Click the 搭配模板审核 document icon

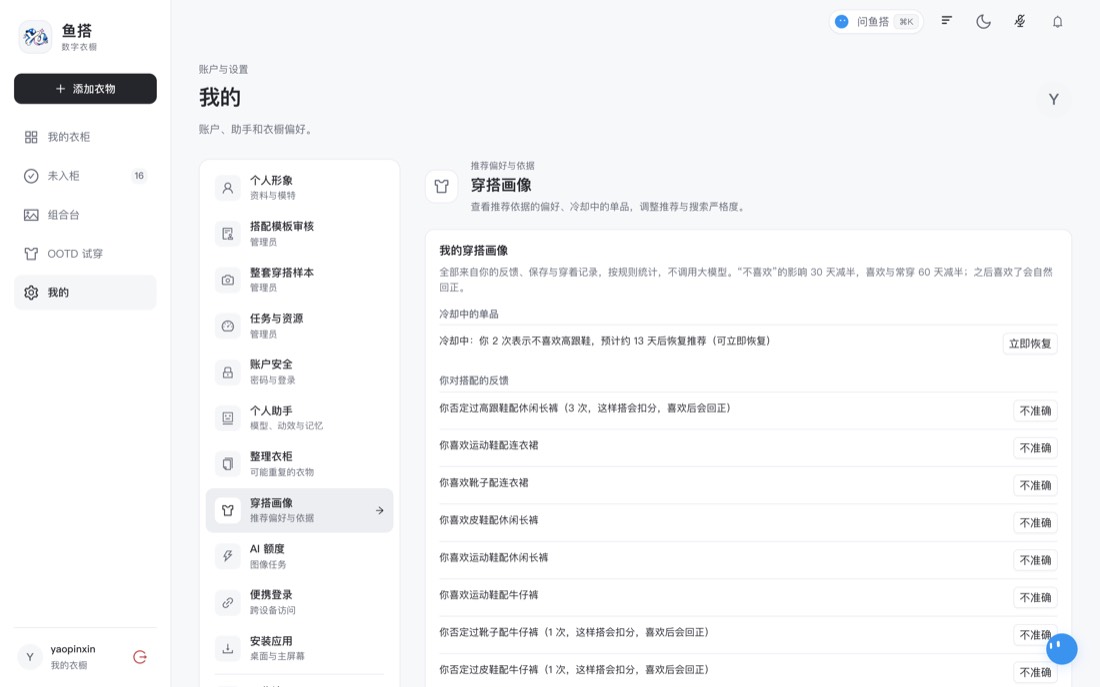[x=227, y=234]
